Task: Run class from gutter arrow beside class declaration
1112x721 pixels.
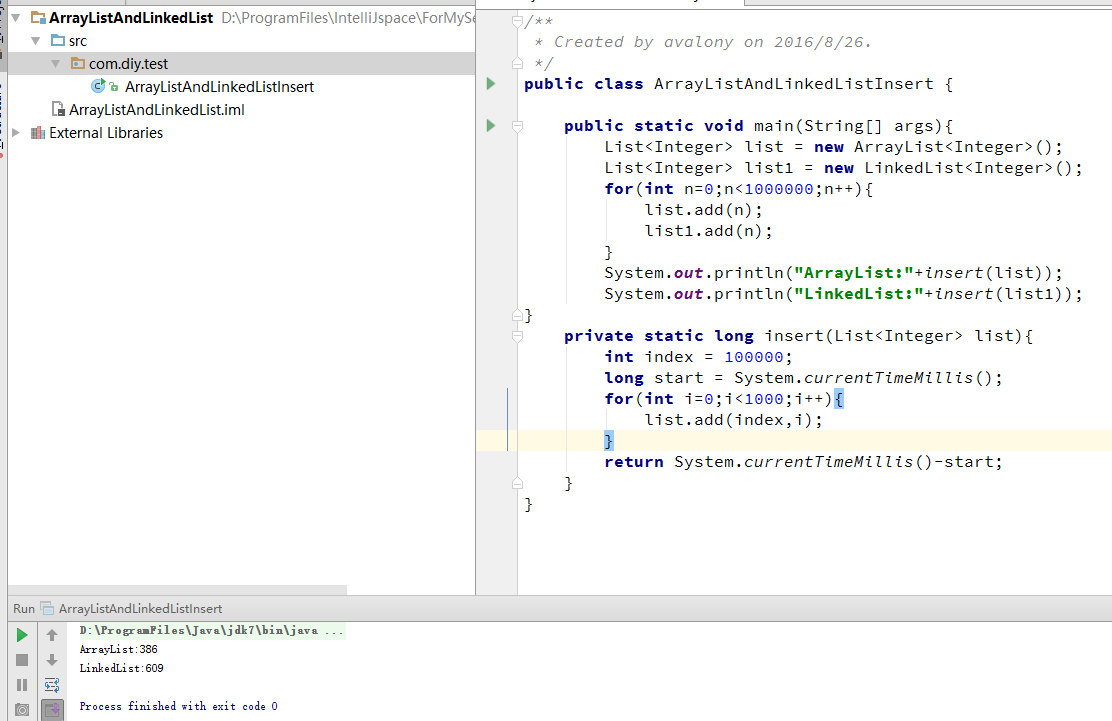Action: point(490,84)
